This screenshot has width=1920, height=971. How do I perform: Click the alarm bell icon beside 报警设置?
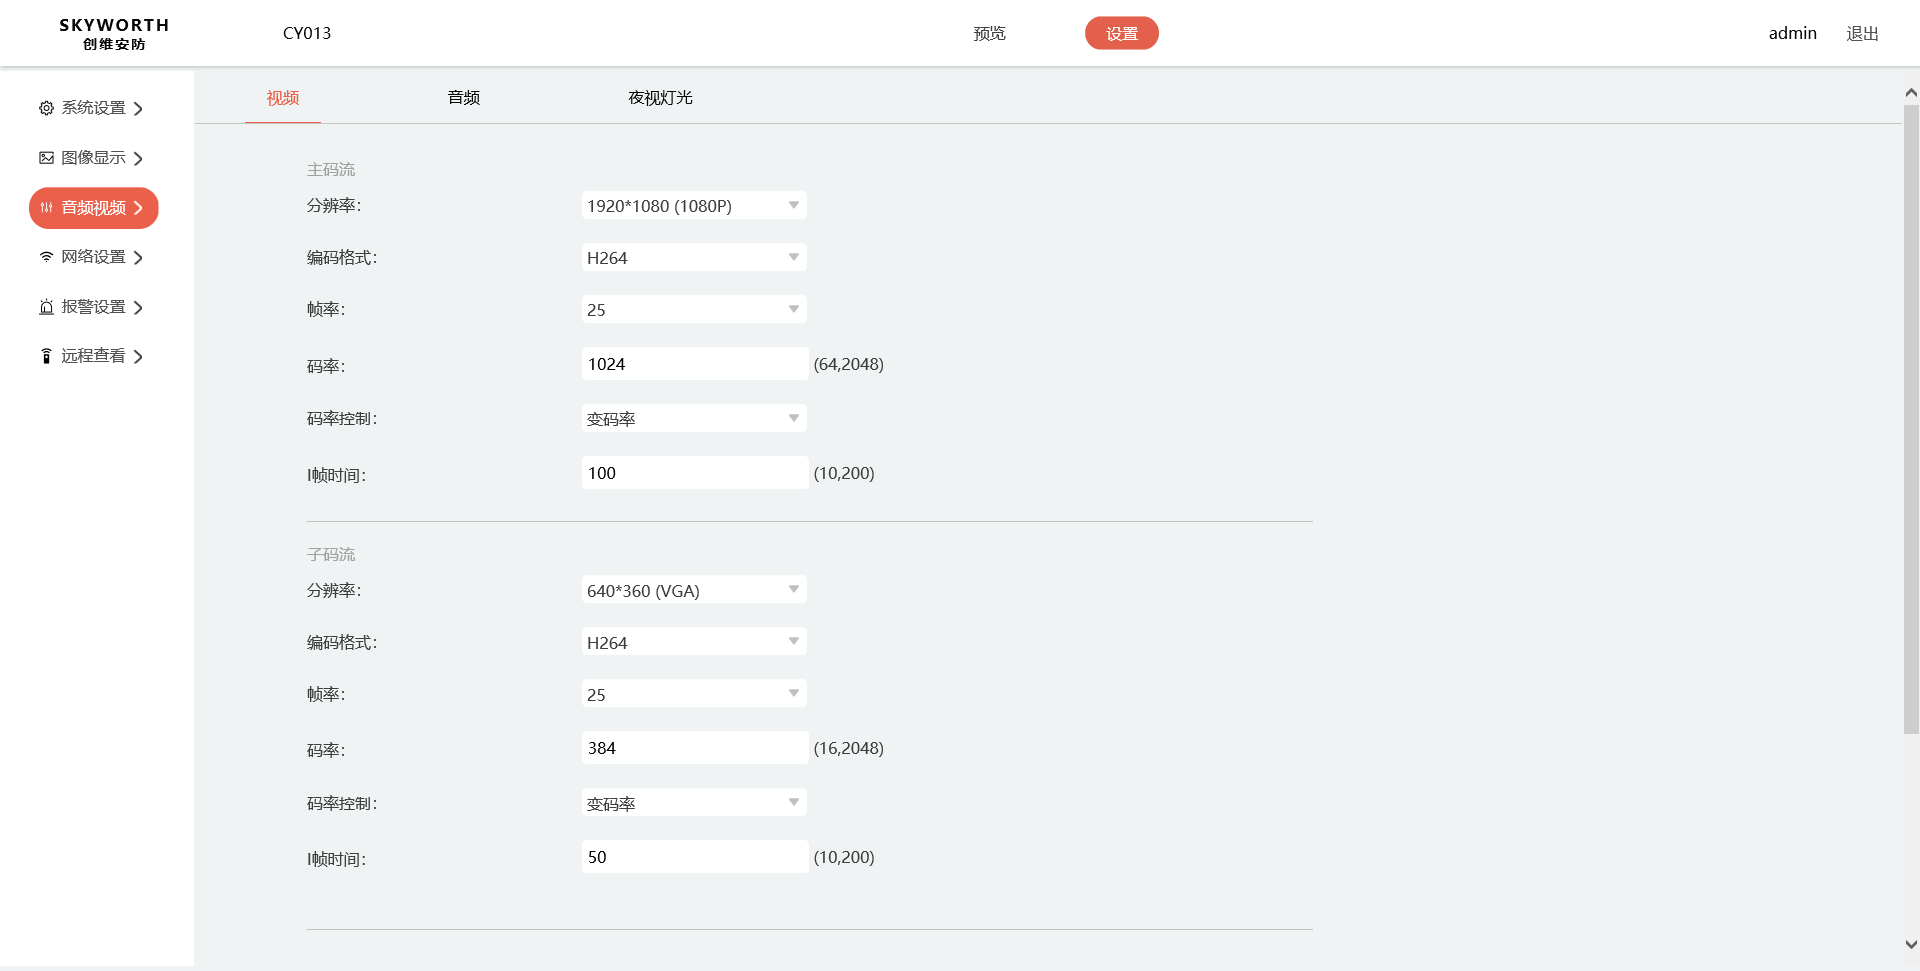tap(46, 307)
